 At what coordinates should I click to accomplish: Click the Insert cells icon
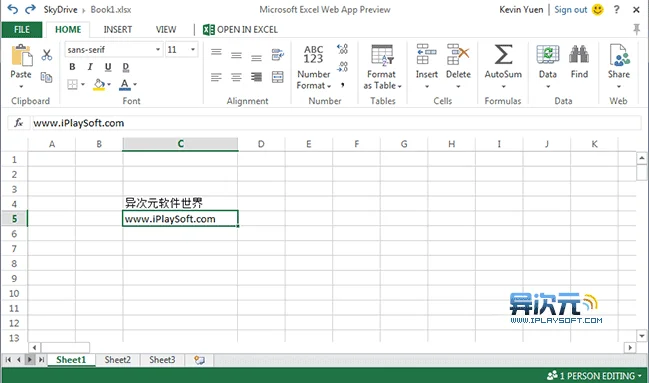click(x=426, y=54)
